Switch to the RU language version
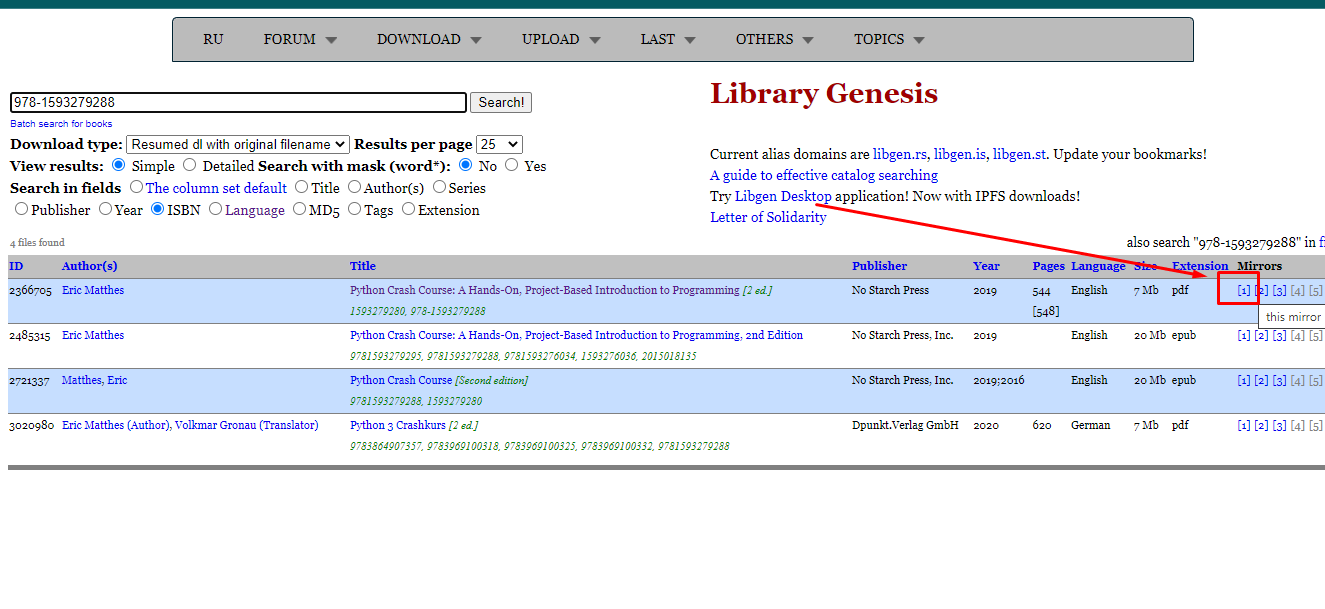 click(x=213, y=39)
